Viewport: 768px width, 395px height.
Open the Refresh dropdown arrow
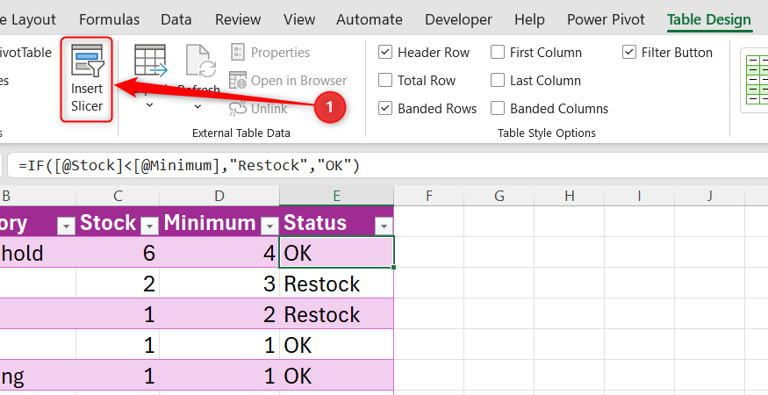[x=198, y=106]
